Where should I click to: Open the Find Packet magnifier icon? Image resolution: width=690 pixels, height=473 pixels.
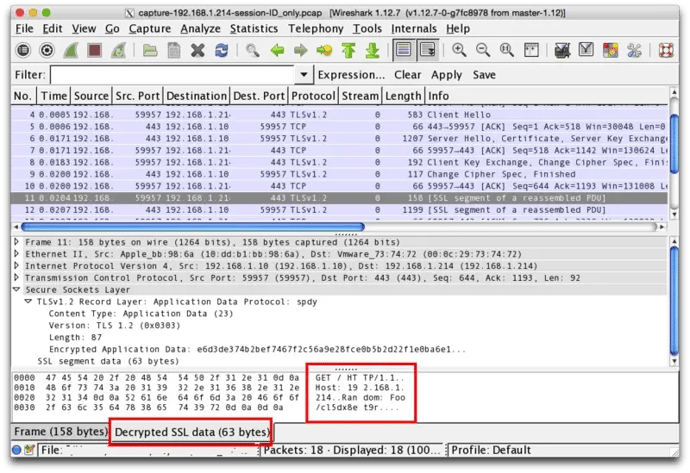(x=253, y=50)
